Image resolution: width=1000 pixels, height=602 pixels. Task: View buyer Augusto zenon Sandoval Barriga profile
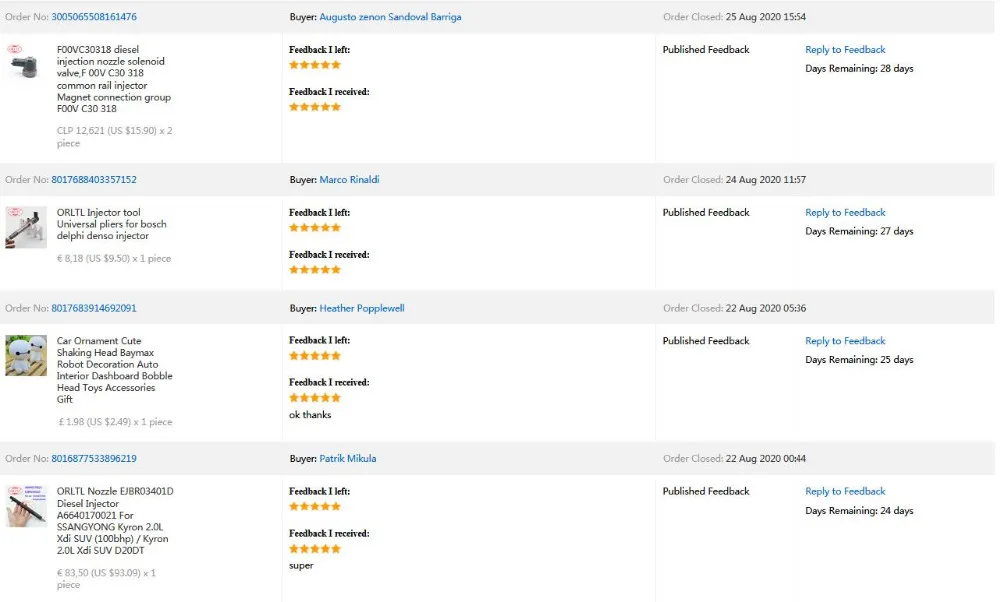390,17
